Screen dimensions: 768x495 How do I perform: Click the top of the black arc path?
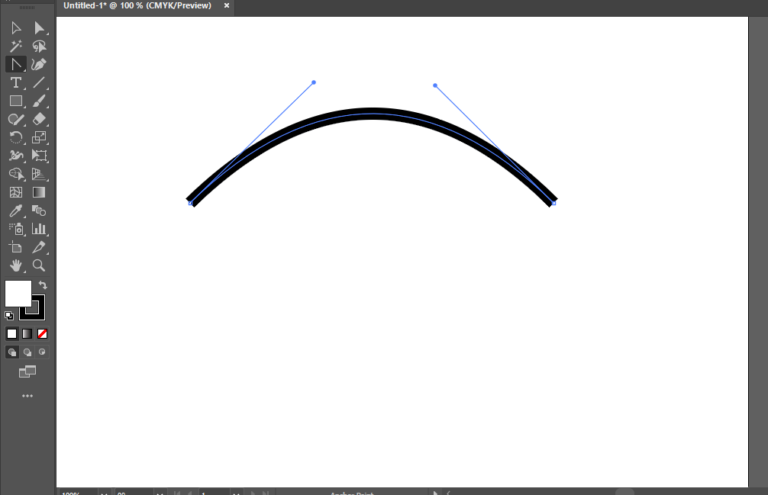(372, 114)
